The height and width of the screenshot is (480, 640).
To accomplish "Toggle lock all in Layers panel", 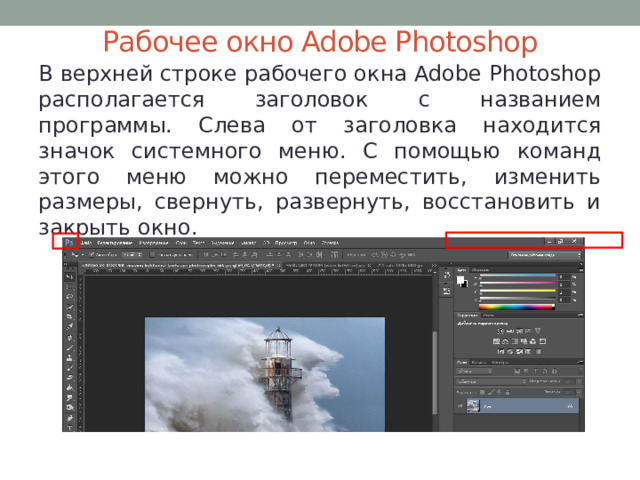I will tap(508, 392).
